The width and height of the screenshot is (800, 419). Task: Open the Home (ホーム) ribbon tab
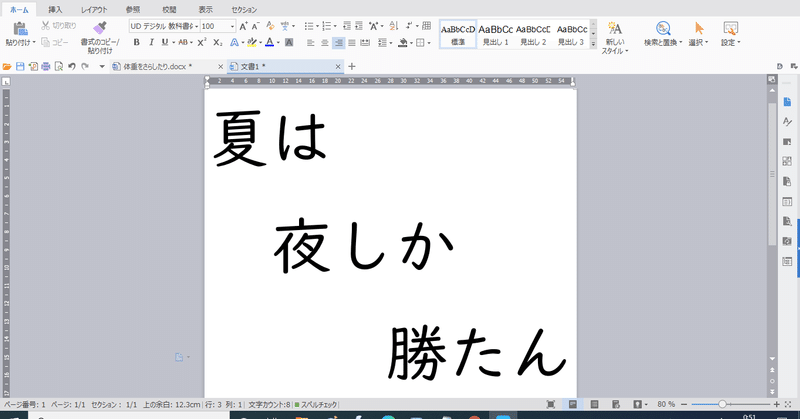[19, 10]
